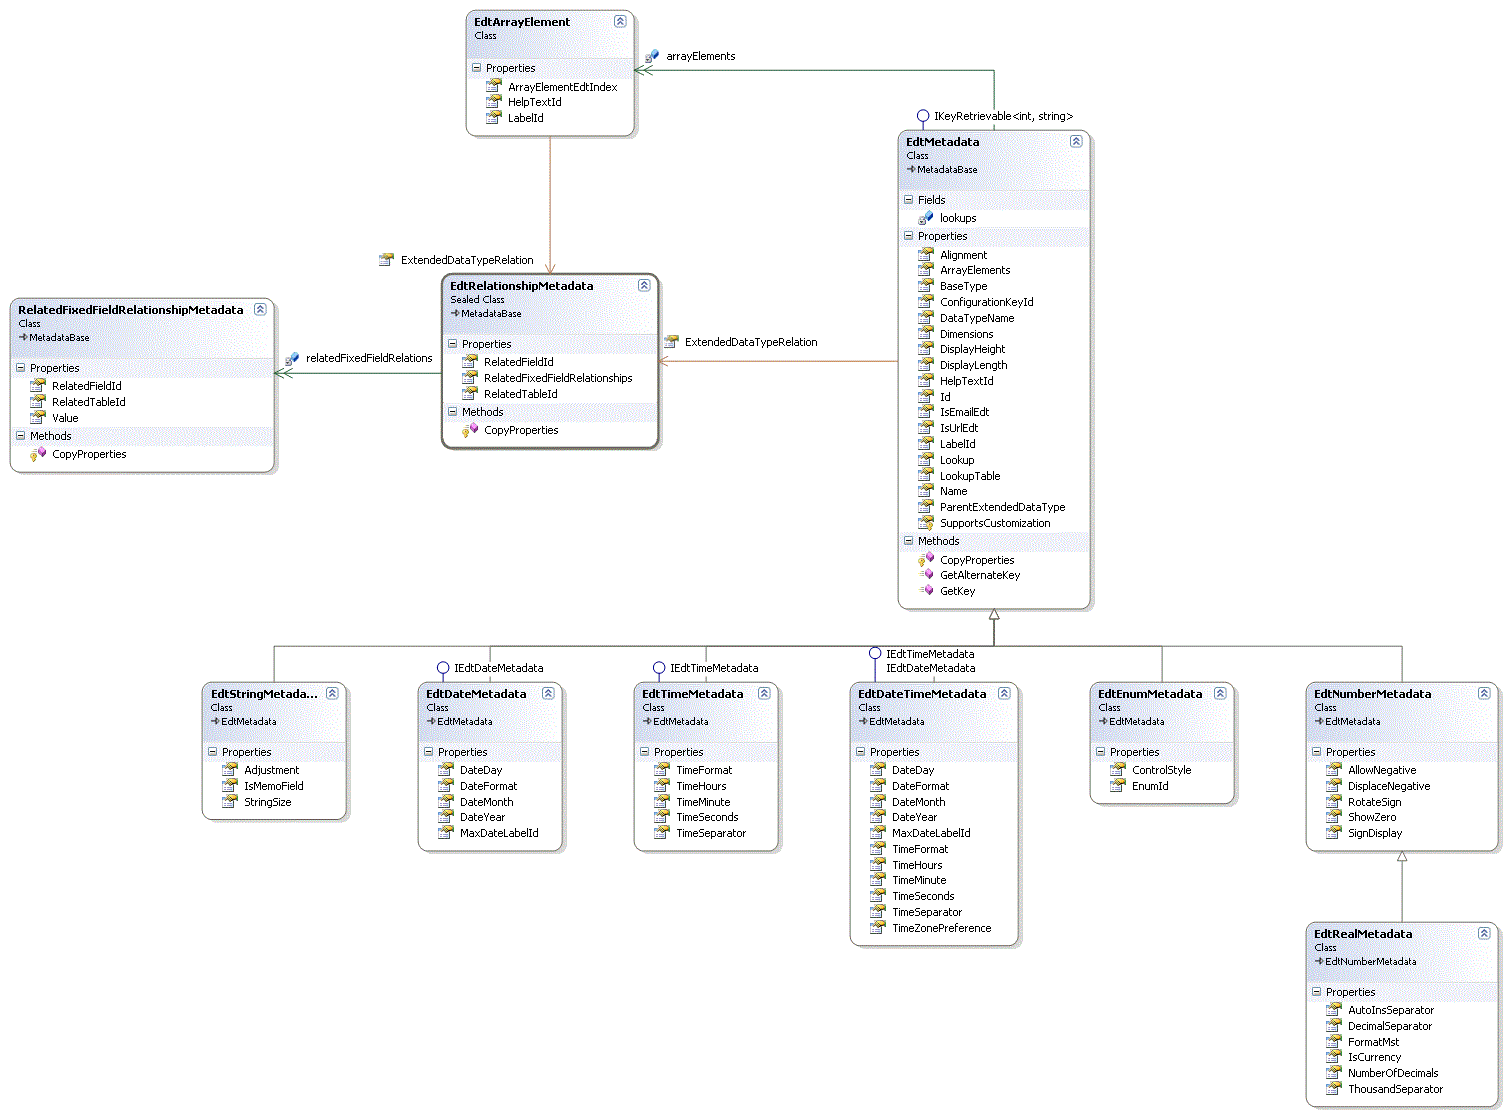1507x1115 pixels.
Task: Click the Alignment property icon in EdtMetadata
Action: point(926,254)
